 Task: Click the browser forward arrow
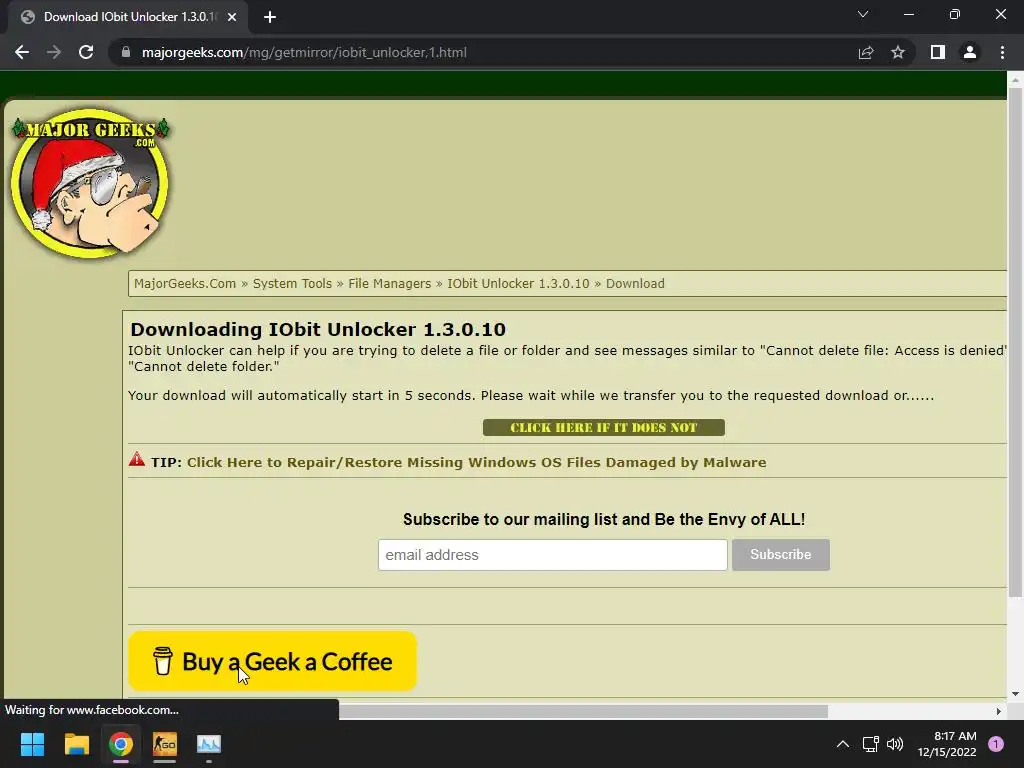[x=54, y=52]
